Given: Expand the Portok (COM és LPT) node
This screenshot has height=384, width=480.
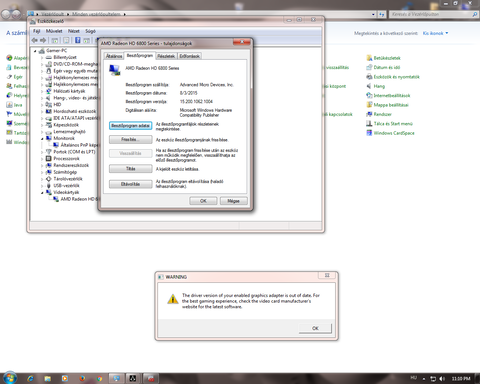Looking at the screenshot, I should [42, 152].
